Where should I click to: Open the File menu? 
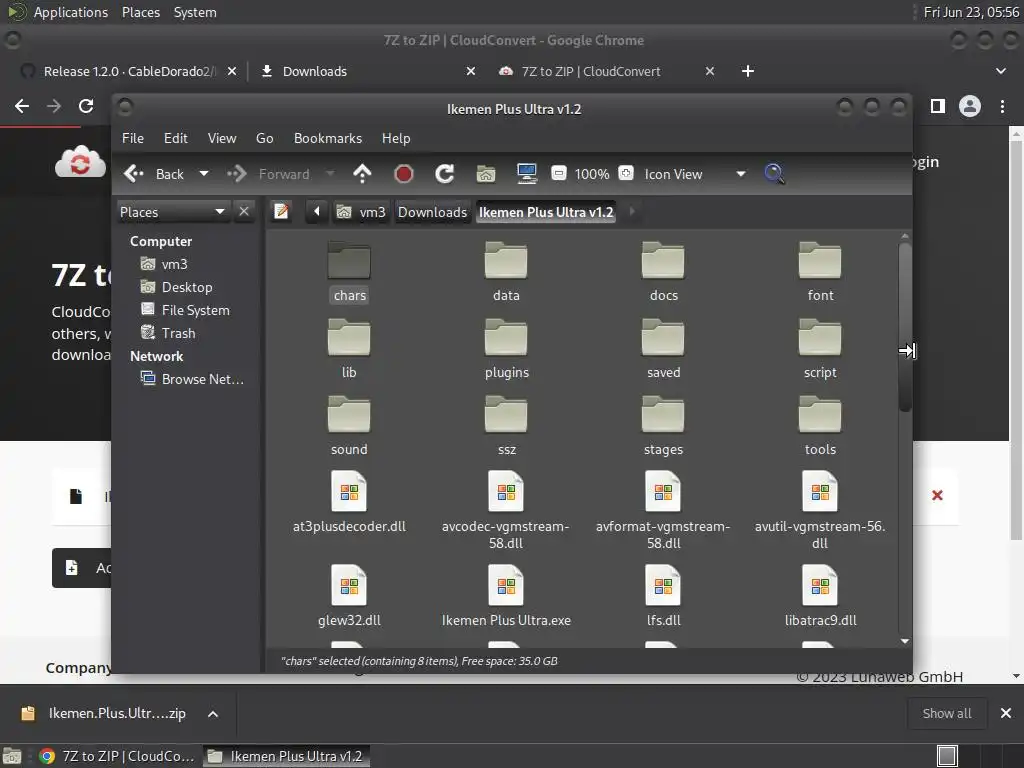click(x=133, y=138)
